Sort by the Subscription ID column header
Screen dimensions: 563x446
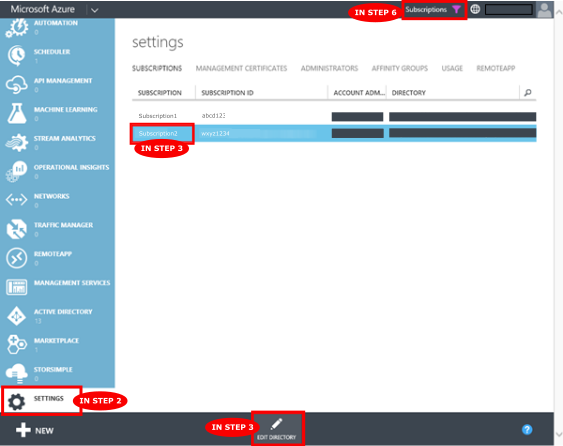227,93
